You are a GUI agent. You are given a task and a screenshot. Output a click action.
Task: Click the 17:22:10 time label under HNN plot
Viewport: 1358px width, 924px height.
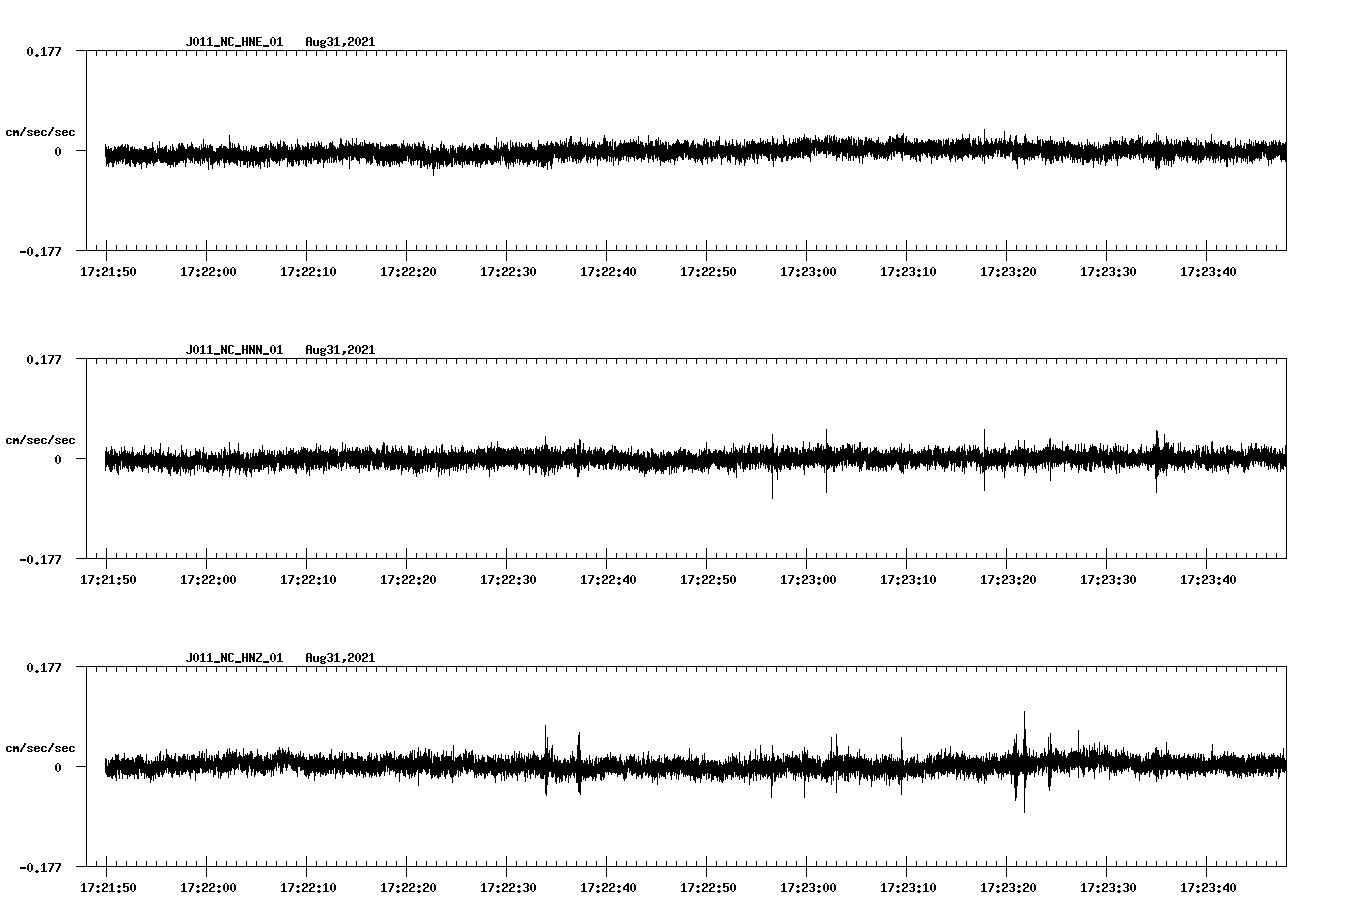pos(308,580)
